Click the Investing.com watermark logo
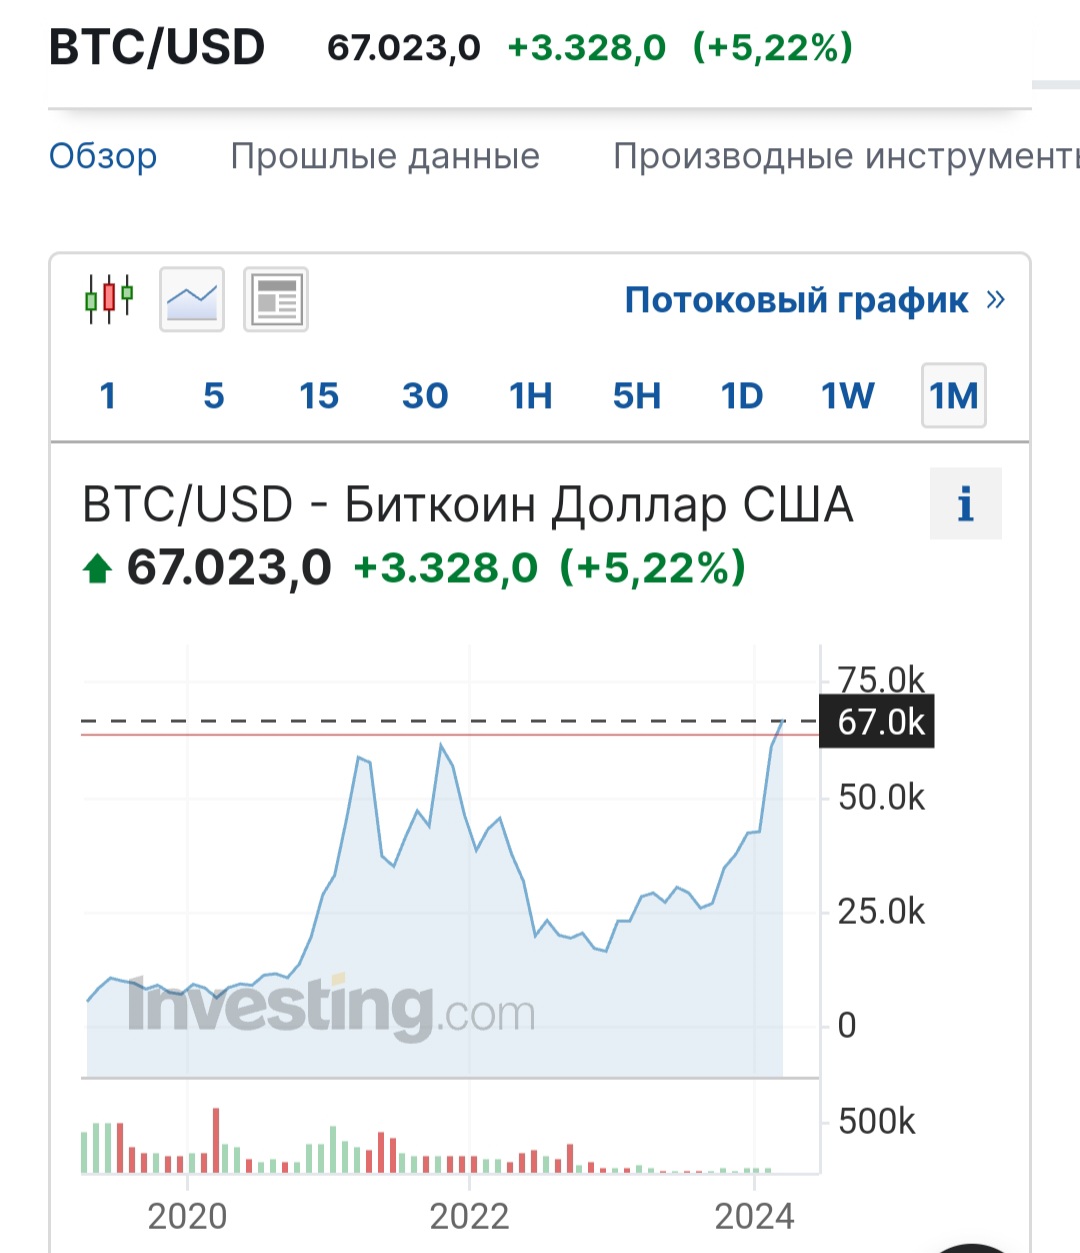This screenshot has width=1080, height=1253. [x=331, y=1007]
